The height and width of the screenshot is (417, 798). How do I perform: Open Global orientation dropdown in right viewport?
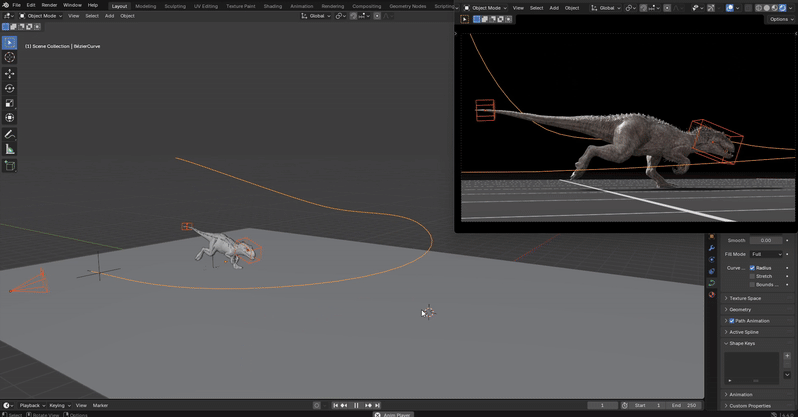(606, 8)
